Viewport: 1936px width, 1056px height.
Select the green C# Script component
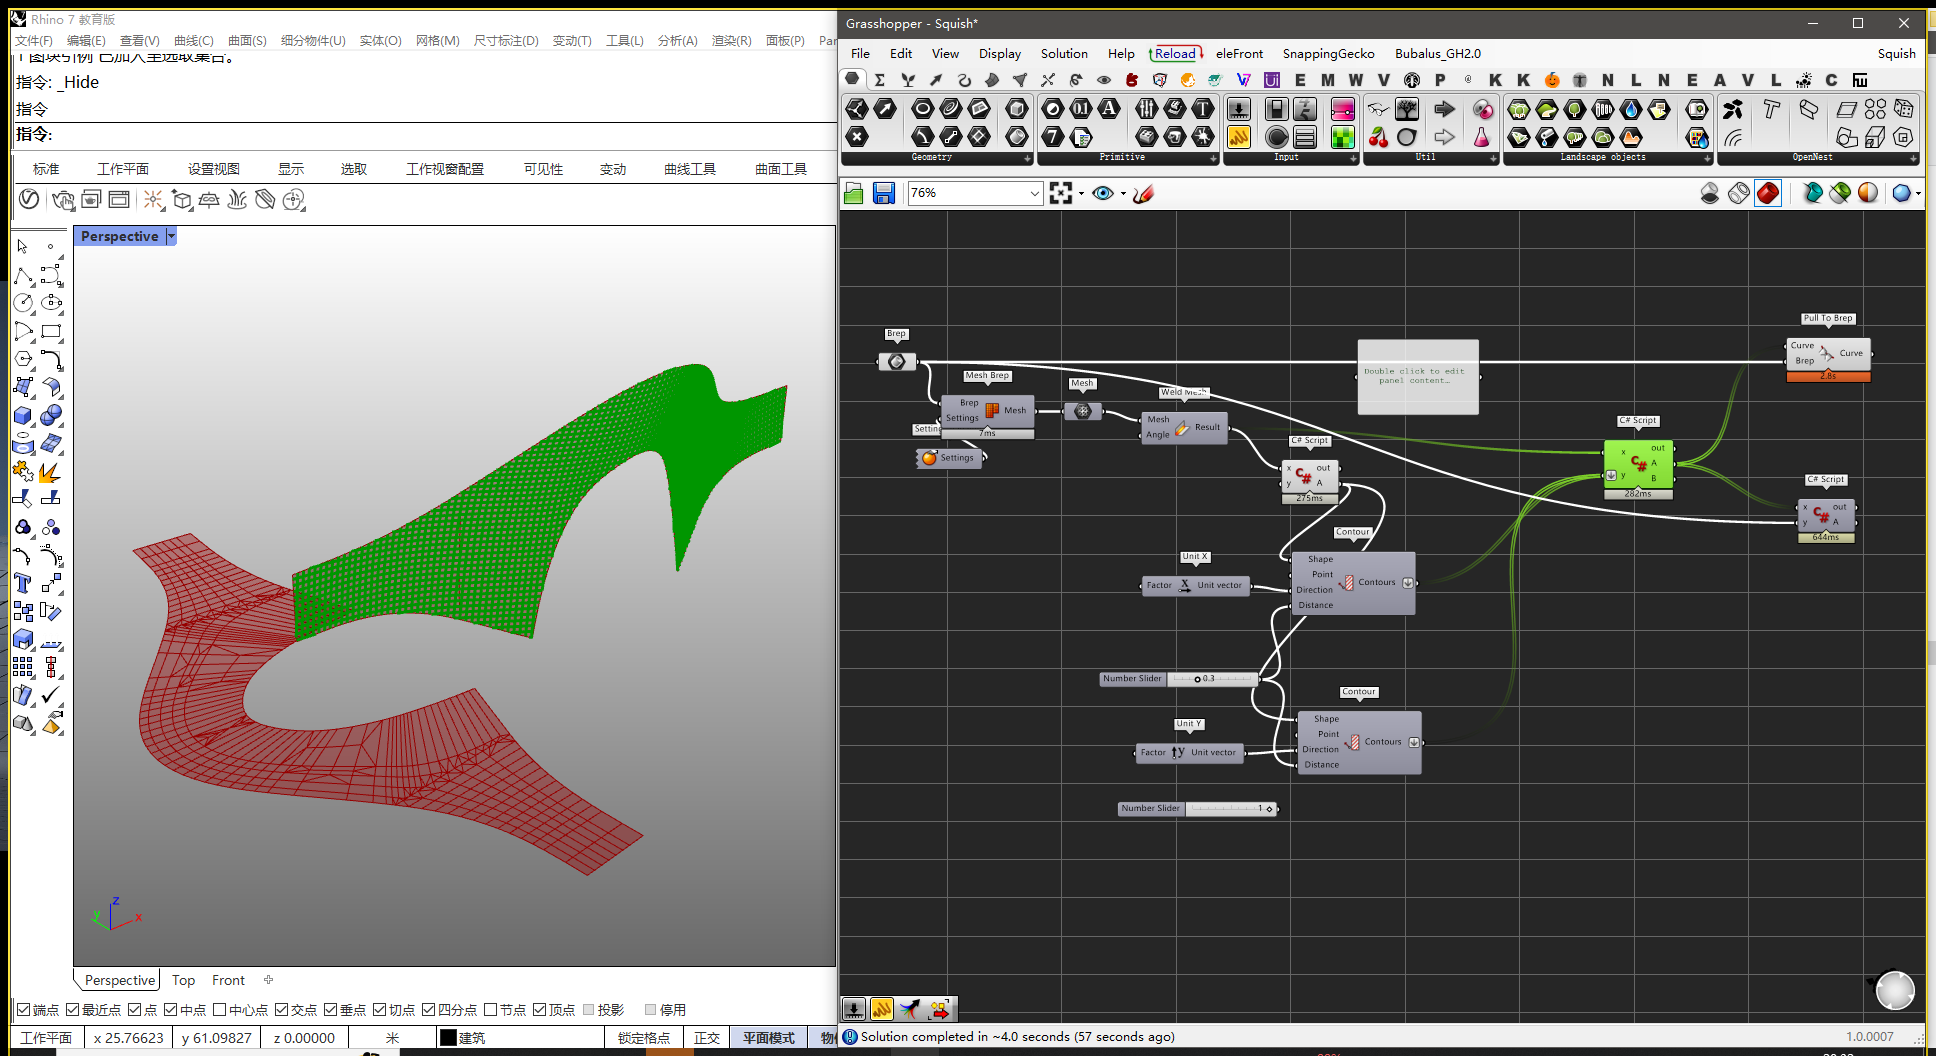click(x=1638, y=464)
